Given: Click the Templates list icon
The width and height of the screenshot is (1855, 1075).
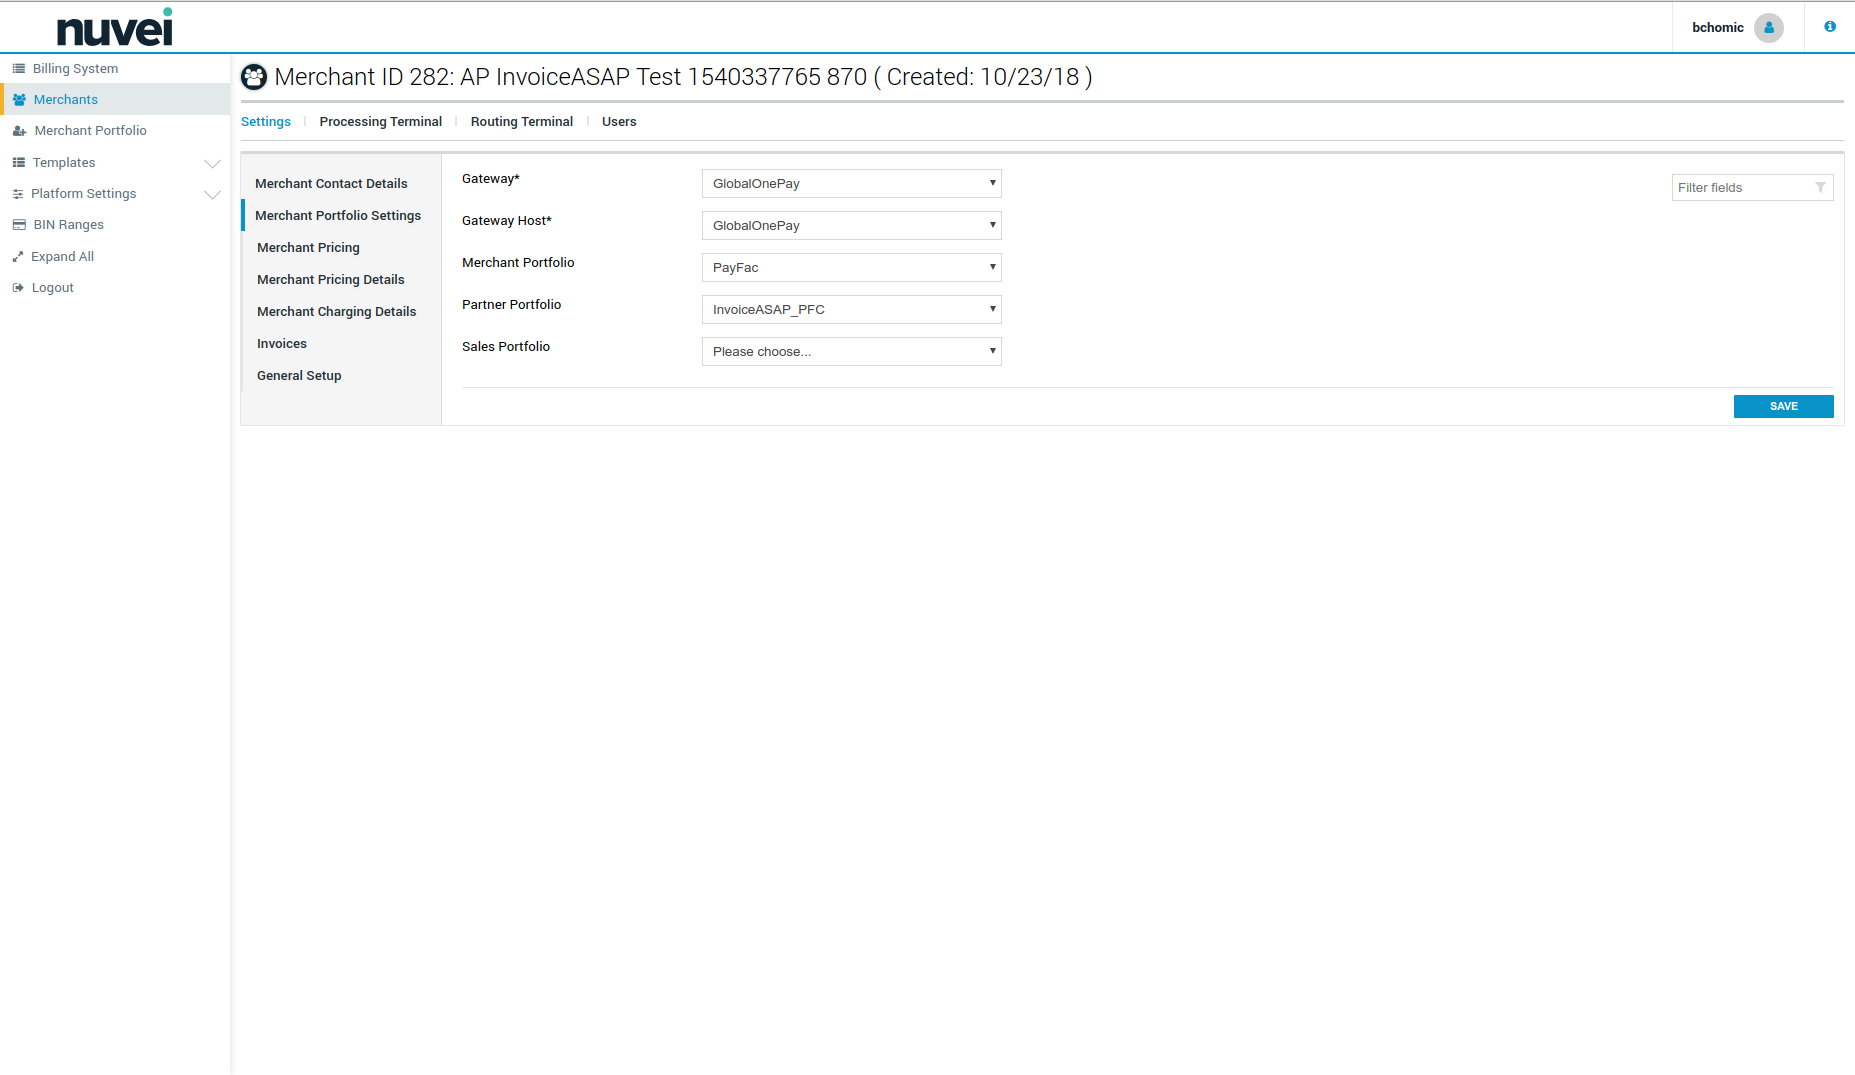Looking at the screenshot, I should click(18, 163).
